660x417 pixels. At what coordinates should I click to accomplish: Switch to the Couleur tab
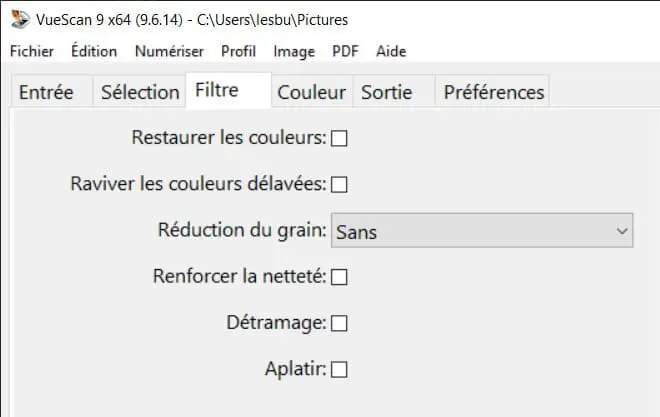tap(311, 91)
